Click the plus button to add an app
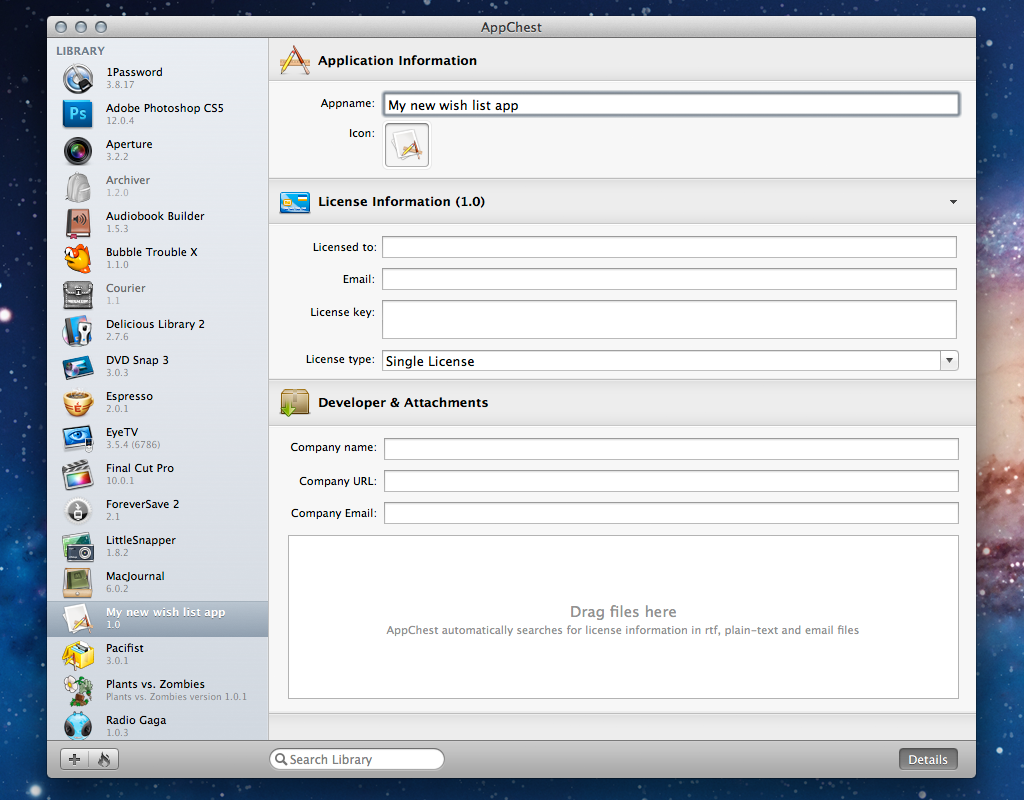Viewport: 1024px width, 800px height. coord(74,759)
